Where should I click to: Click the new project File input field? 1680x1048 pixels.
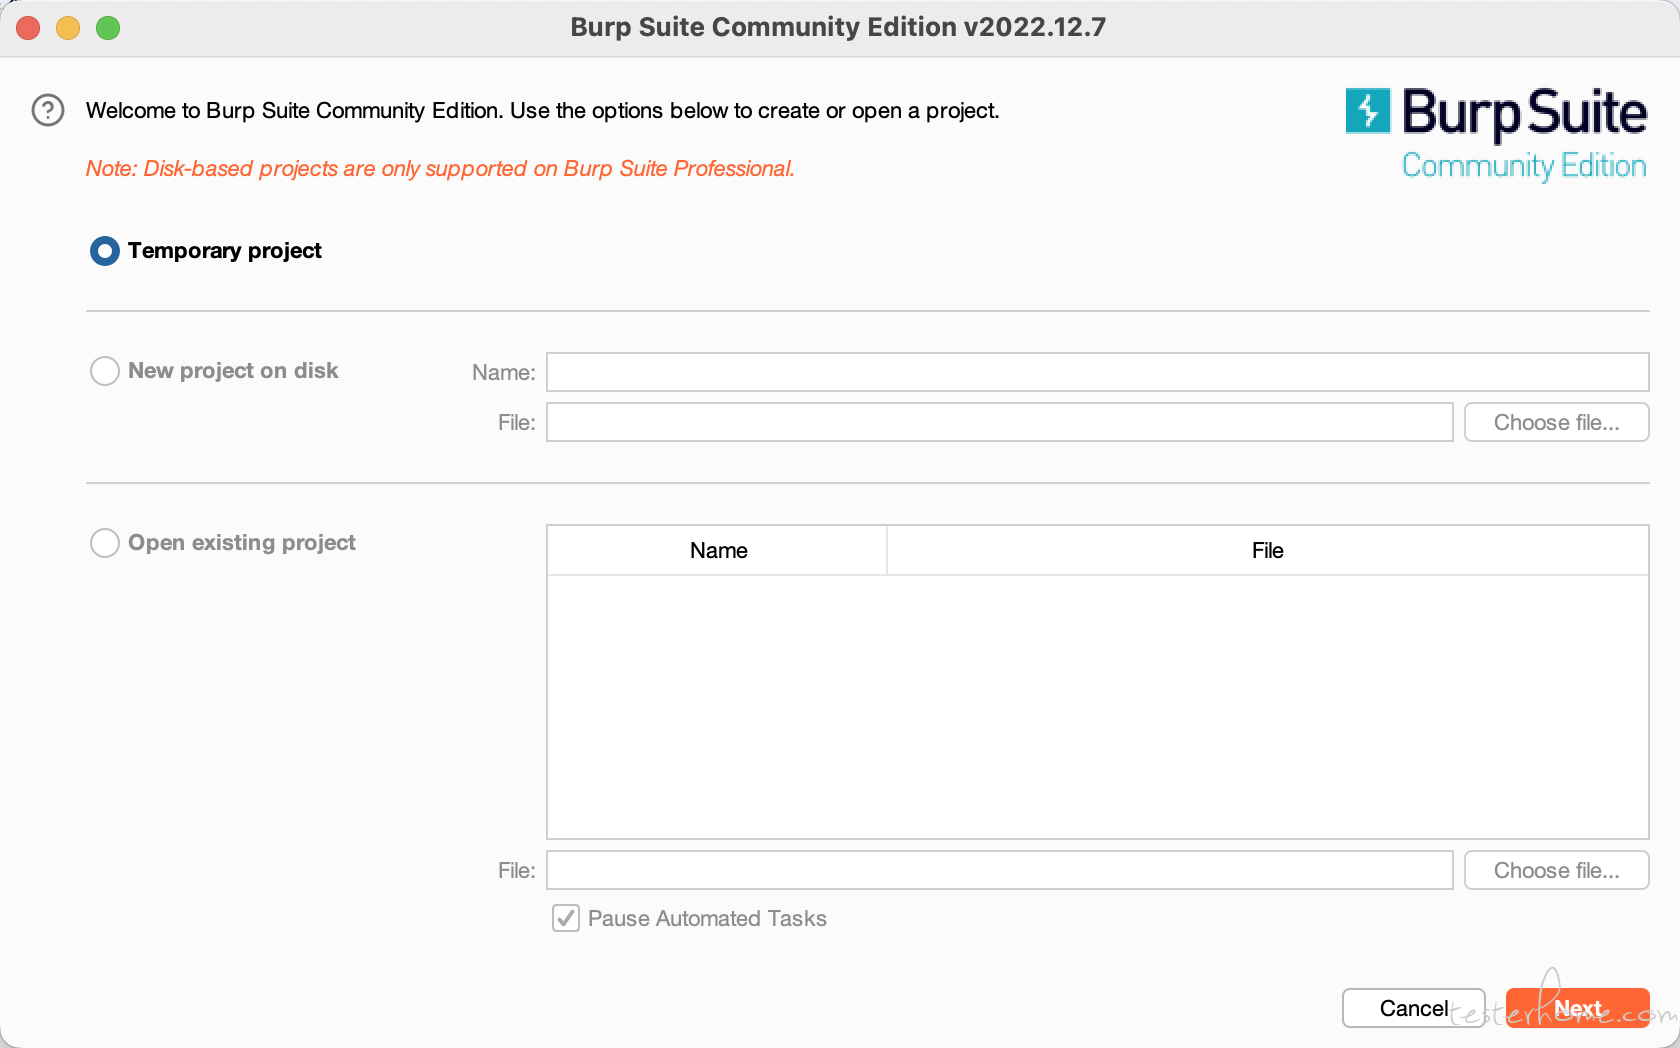tap(999, 422)
